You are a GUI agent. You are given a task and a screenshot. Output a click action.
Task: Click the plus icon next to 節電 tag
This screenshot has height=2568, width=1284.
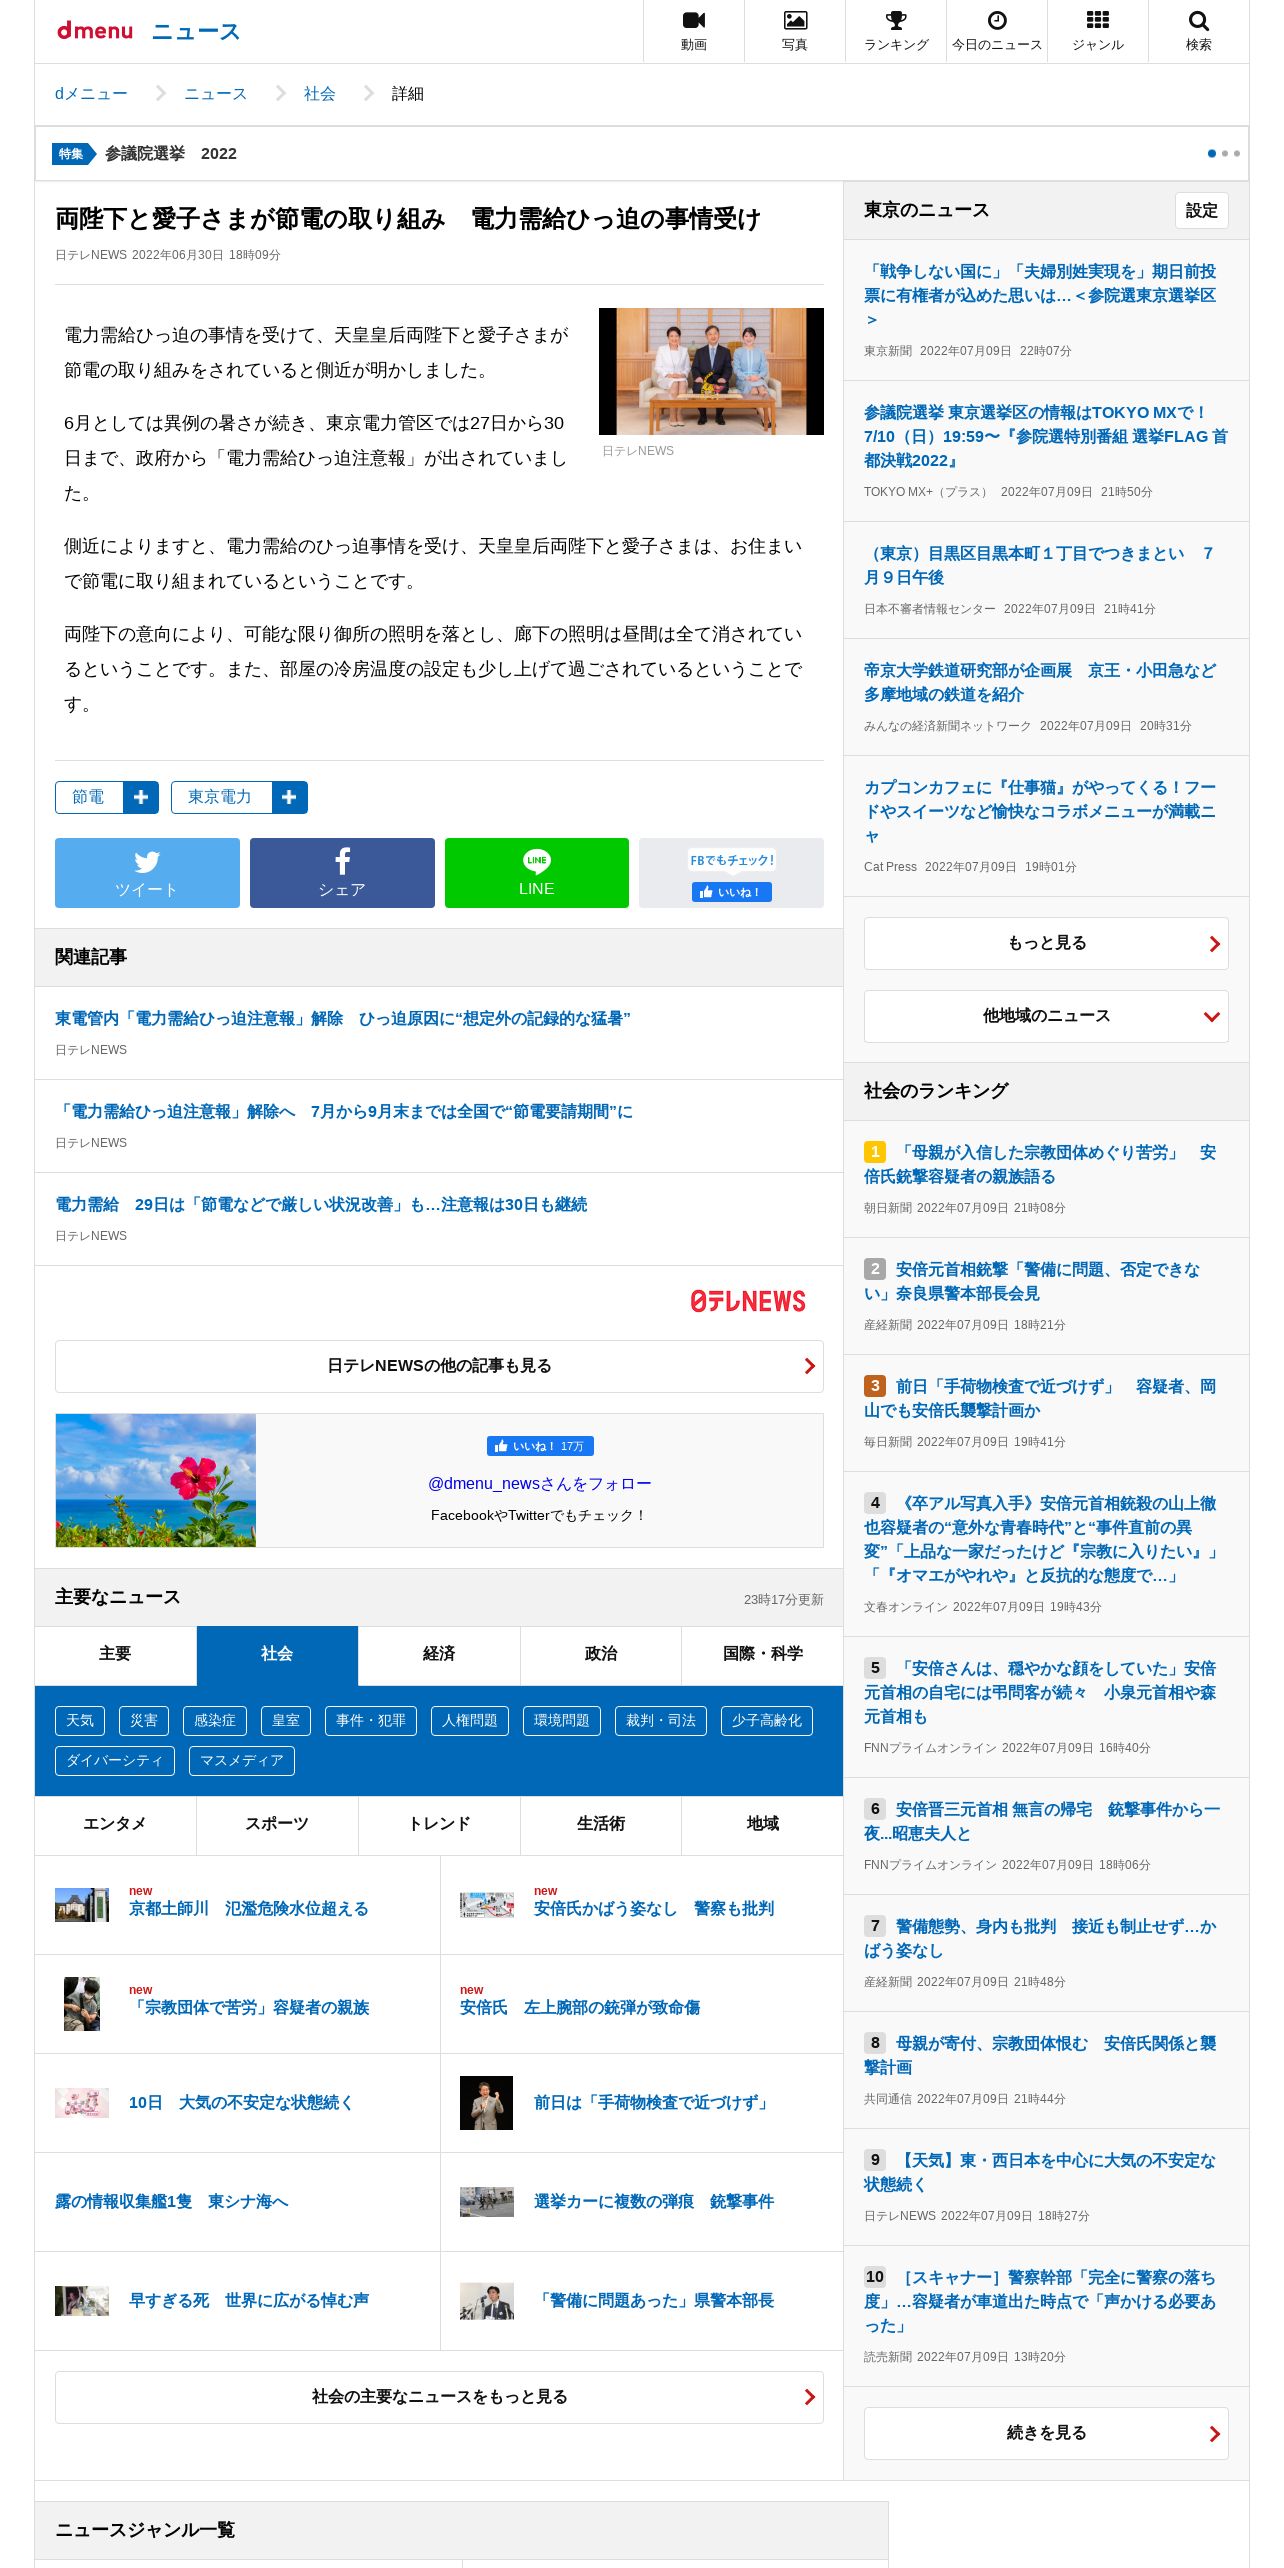(x=141, y=797)
